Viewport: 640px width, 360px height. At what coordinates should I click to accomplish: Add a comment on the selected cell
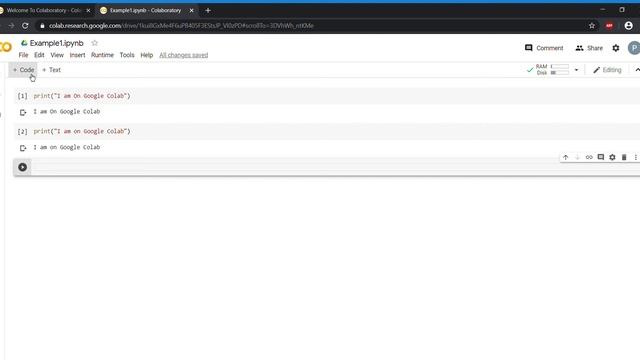tap(601, 157)
